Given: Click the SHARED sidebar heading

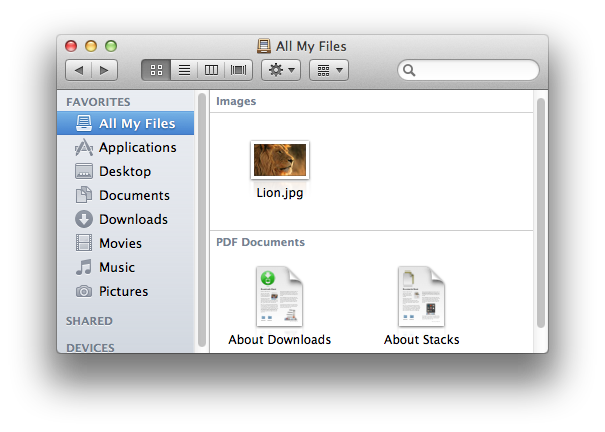Looking at the screenshot, I should coord(89,321).
